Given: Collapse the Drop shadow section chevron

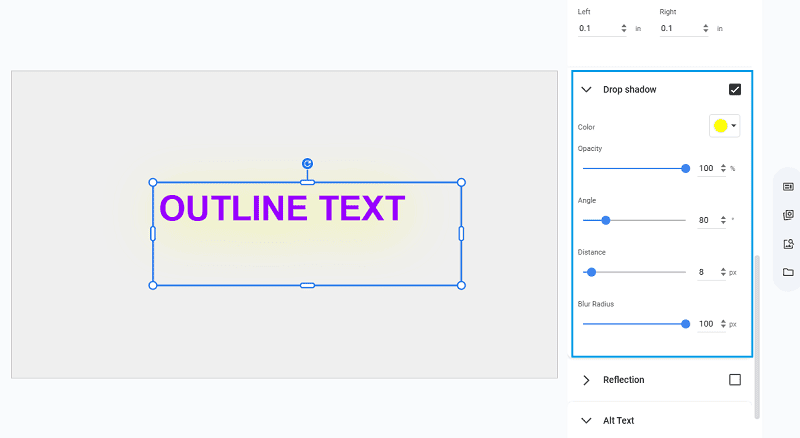Looking at the screenshot, I should coord(586,89).
